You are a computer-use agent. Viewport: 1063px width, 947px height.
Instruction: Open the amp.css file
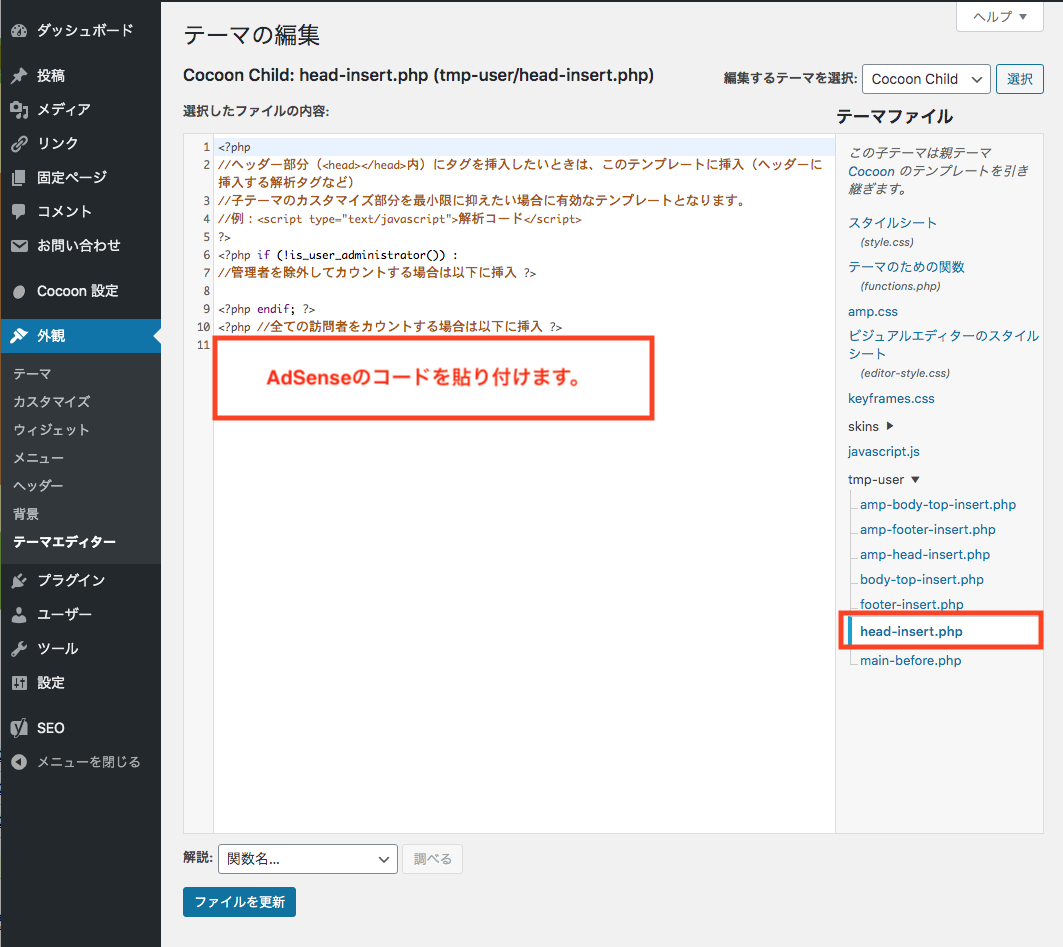(x=873, y=312)
